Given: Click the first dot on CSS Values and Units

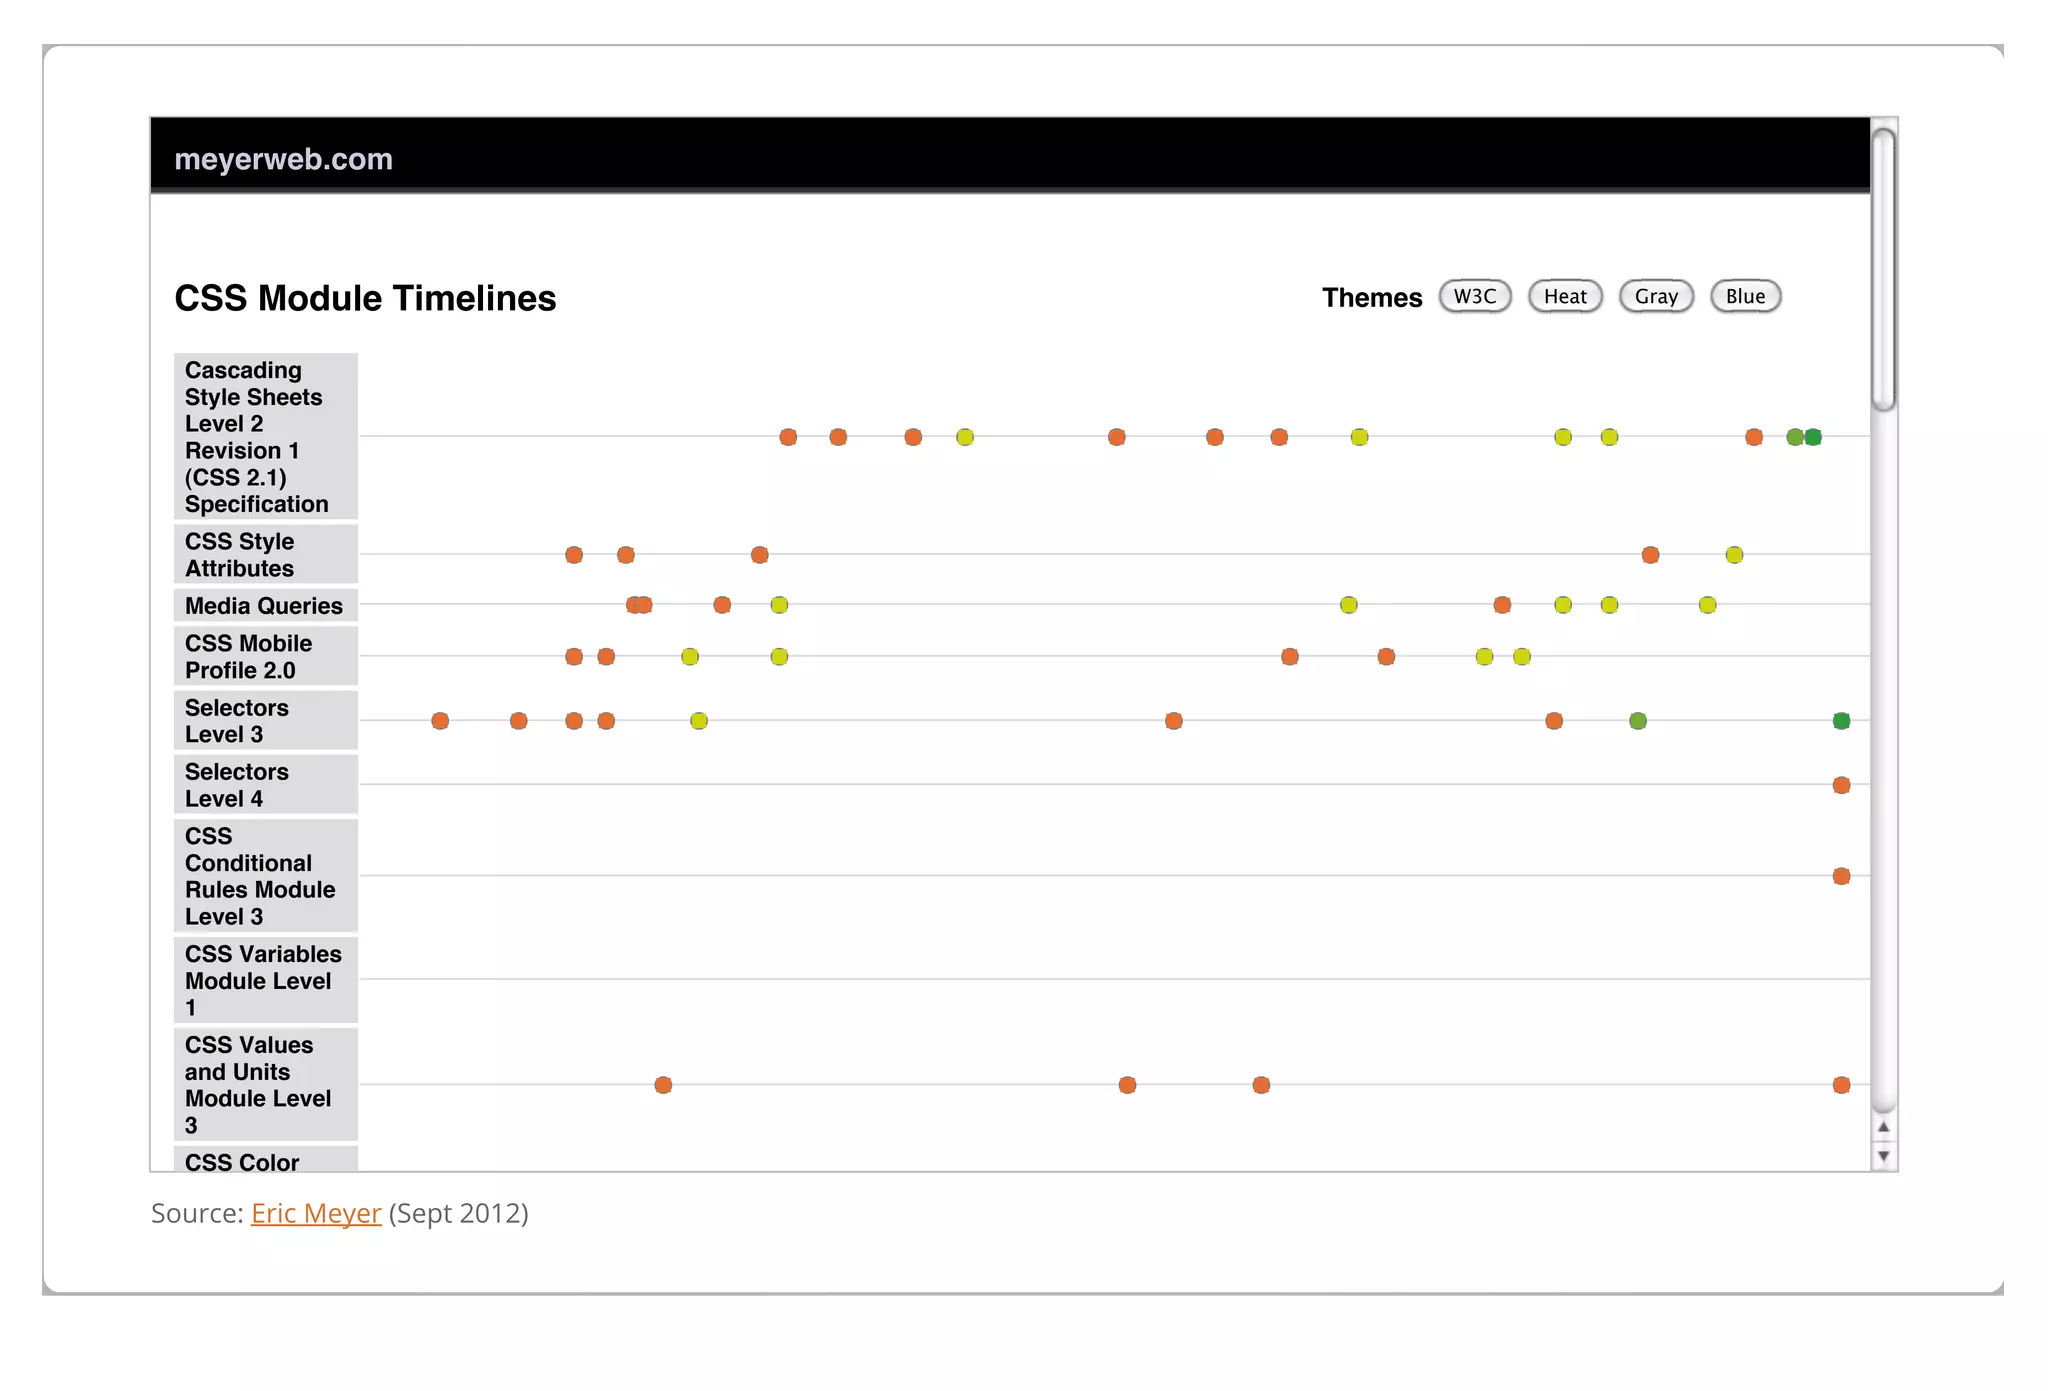Looking at the screenshot, I should click(663, 1085).
